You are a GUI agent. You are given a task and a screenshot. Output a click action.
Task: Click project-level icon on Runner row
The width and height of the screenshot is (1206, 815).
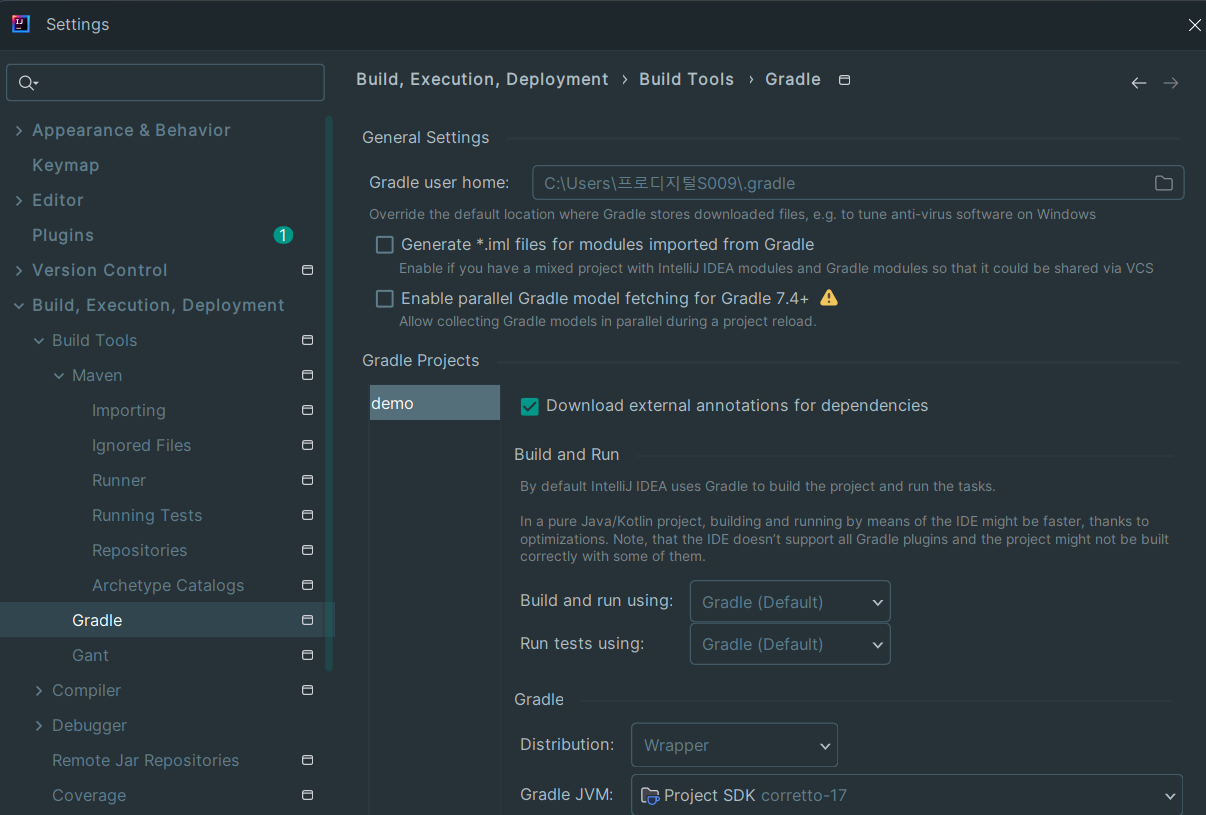tap(307, 480)
